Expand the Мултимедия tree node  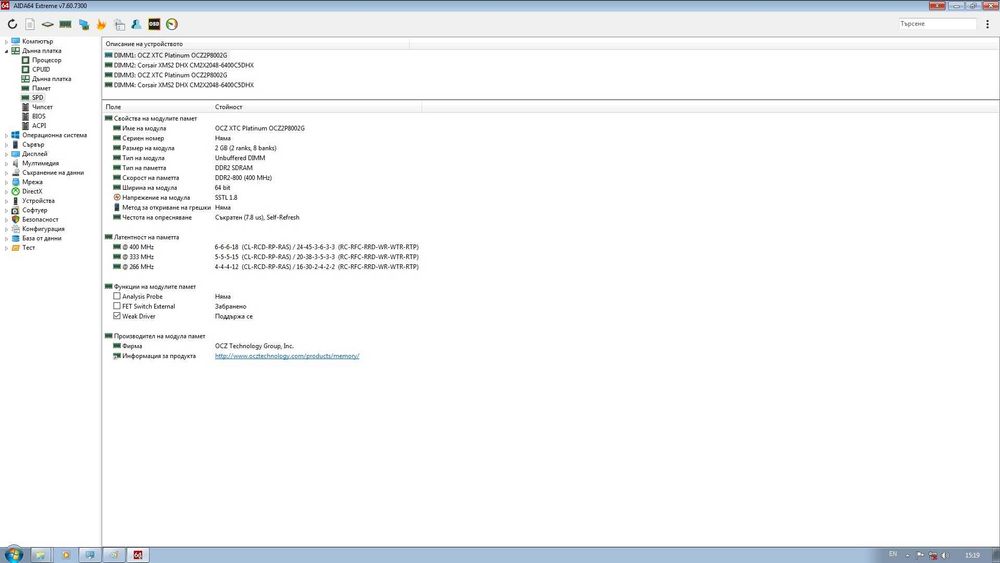(x=6, y=163)
